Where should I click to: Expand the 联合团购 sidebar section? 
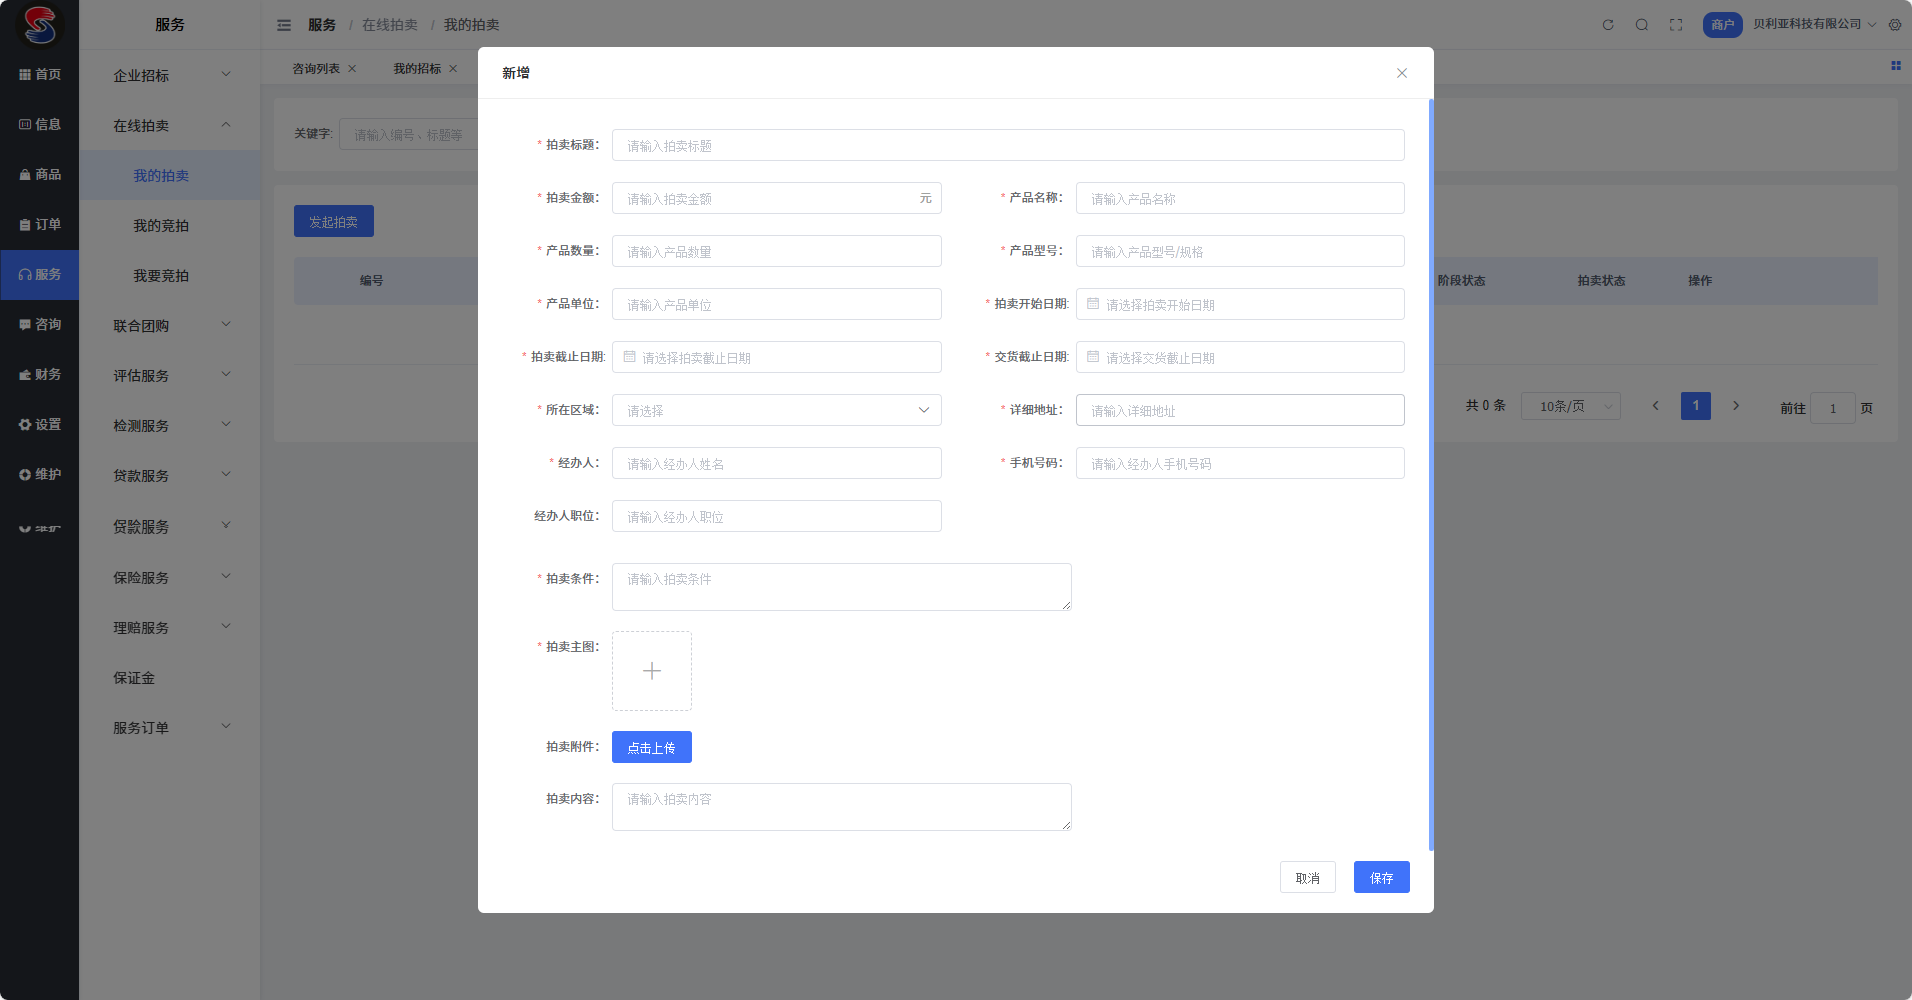[170, 325]
